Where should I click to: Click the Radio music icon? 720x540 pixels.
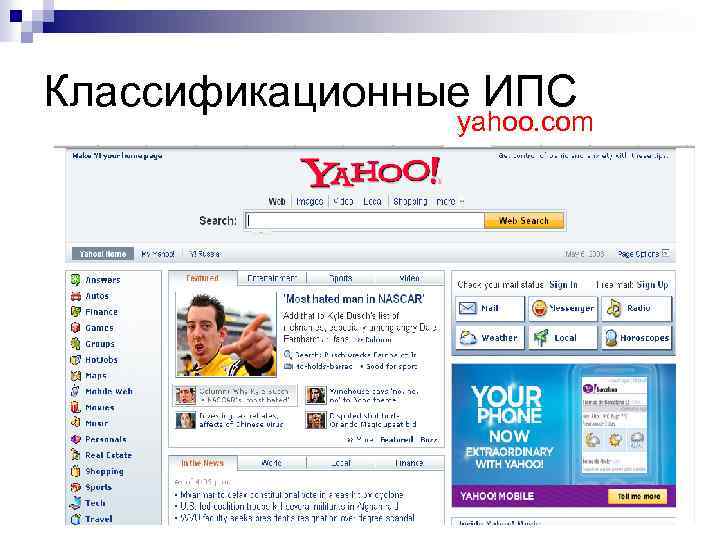coord(614,308)
